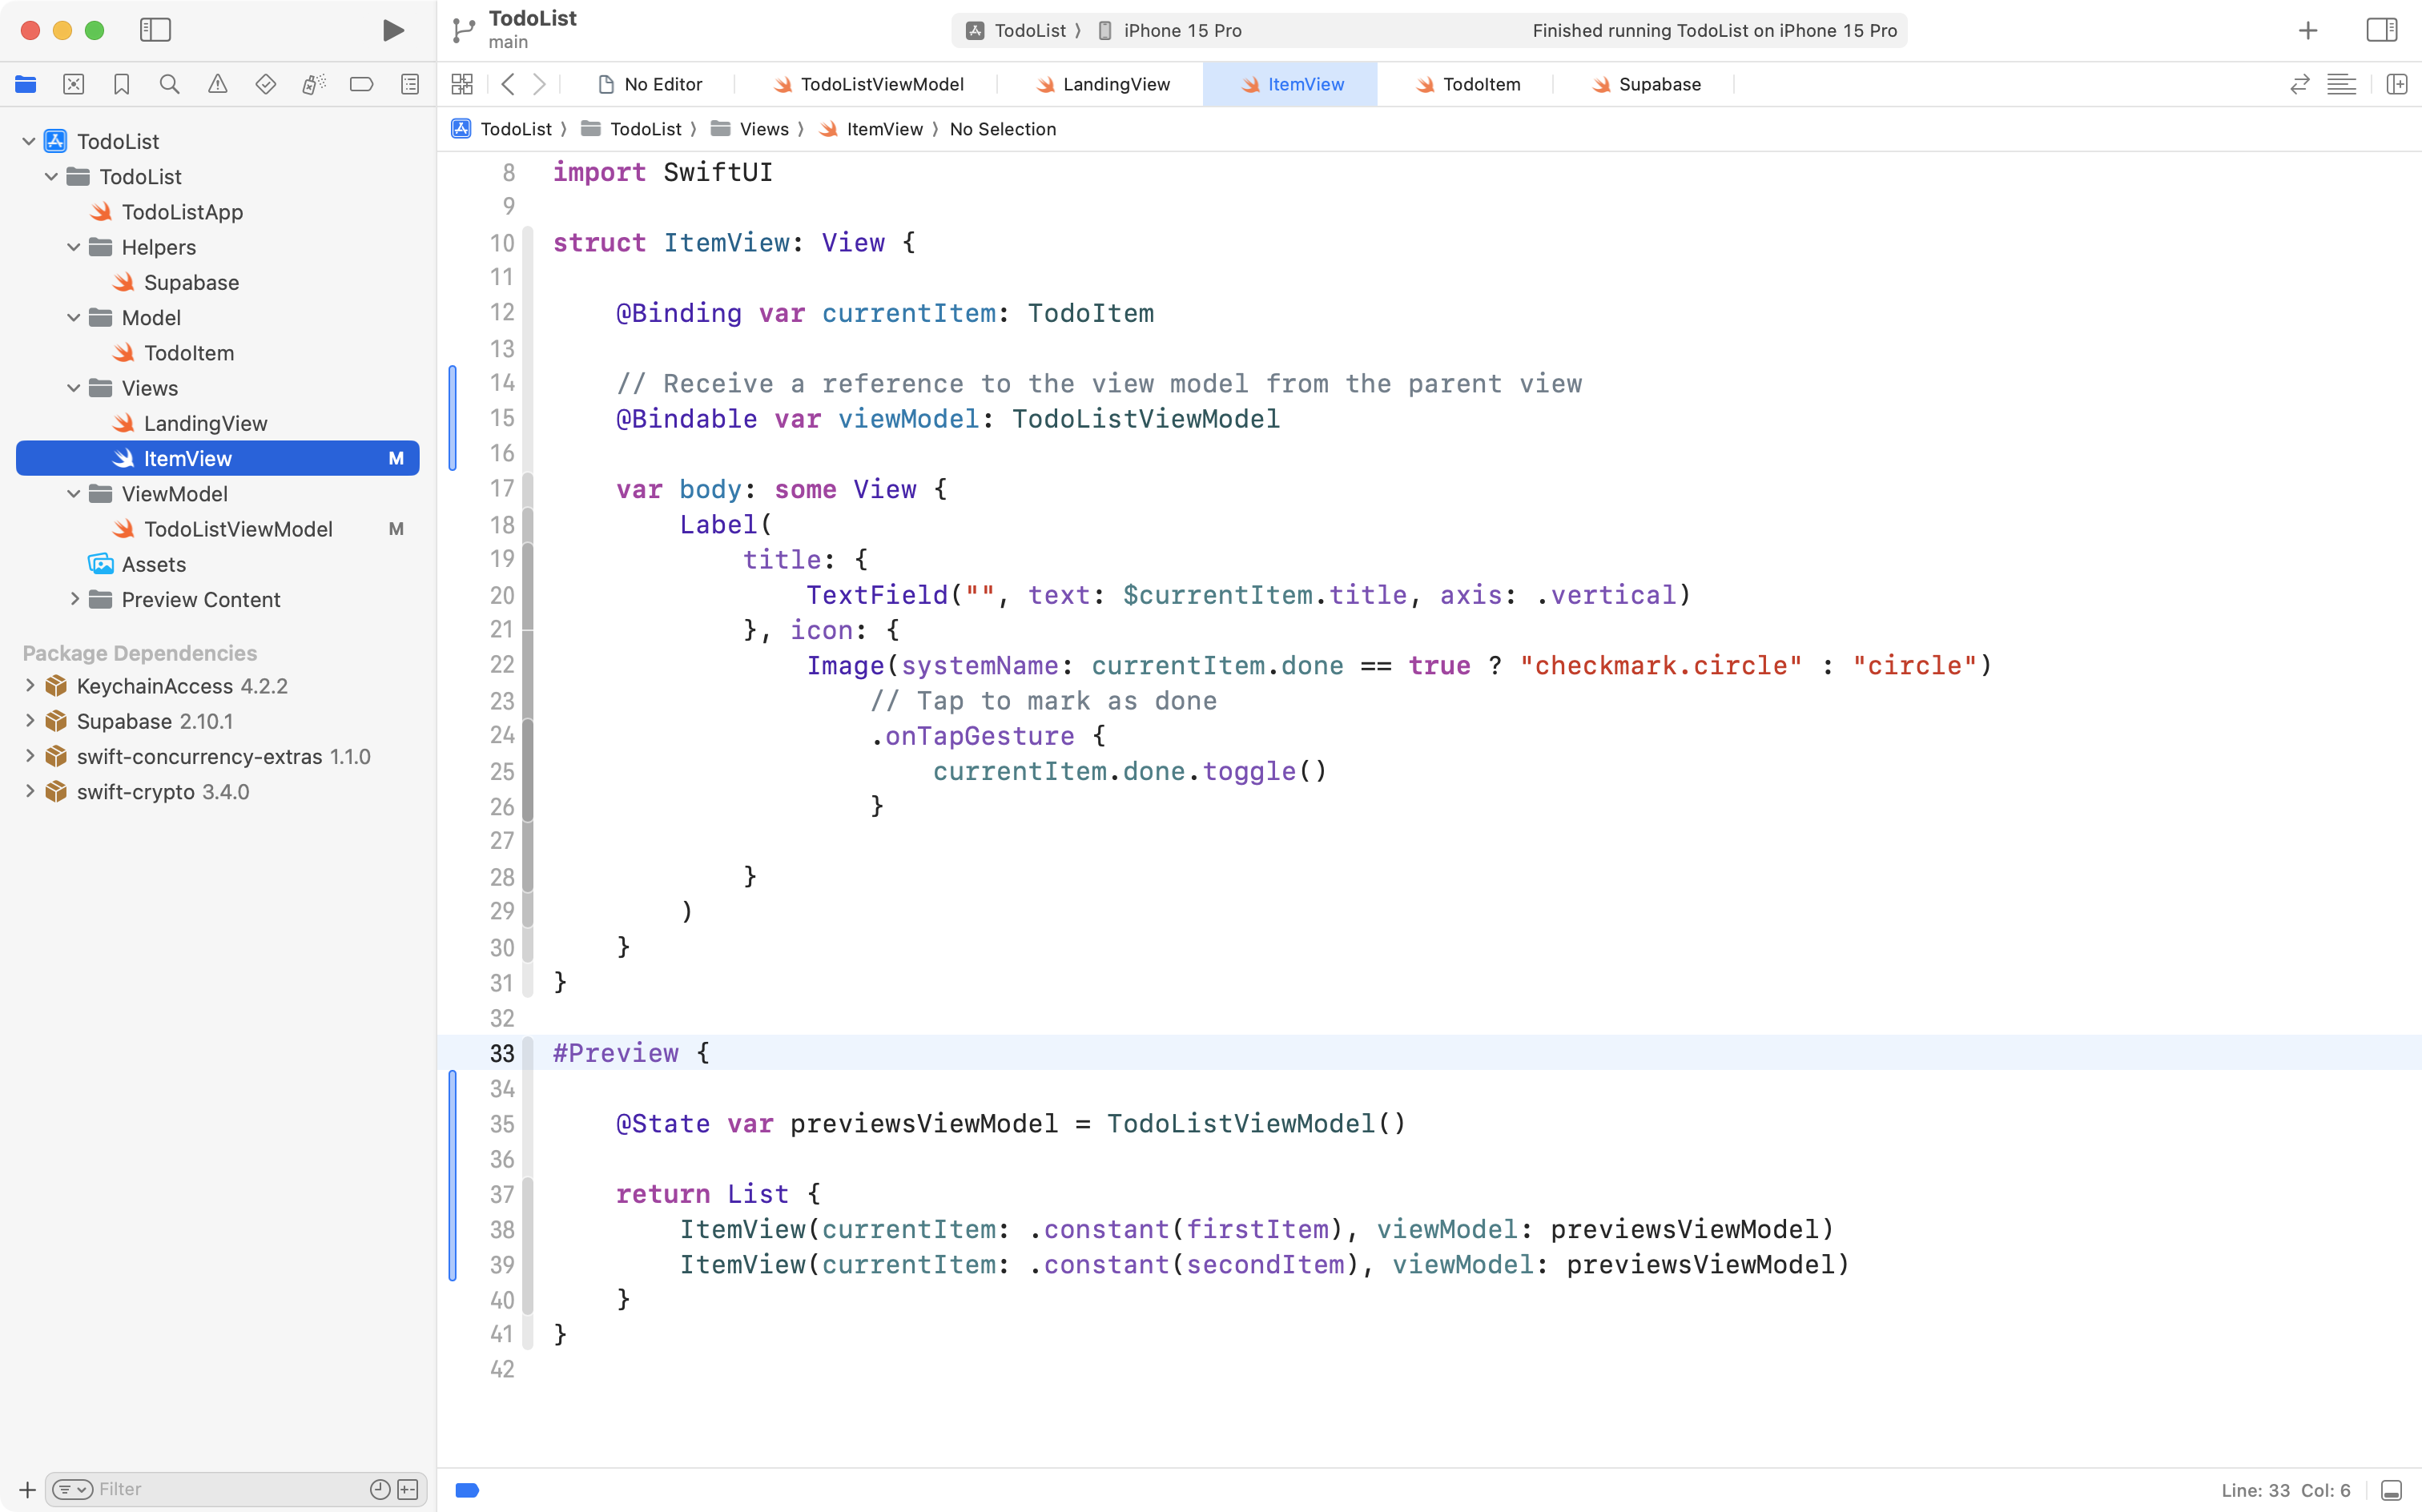This screenshot has height=1512, width=2422.
Task: Open the Find navigator
Action: tap(169, 84)
